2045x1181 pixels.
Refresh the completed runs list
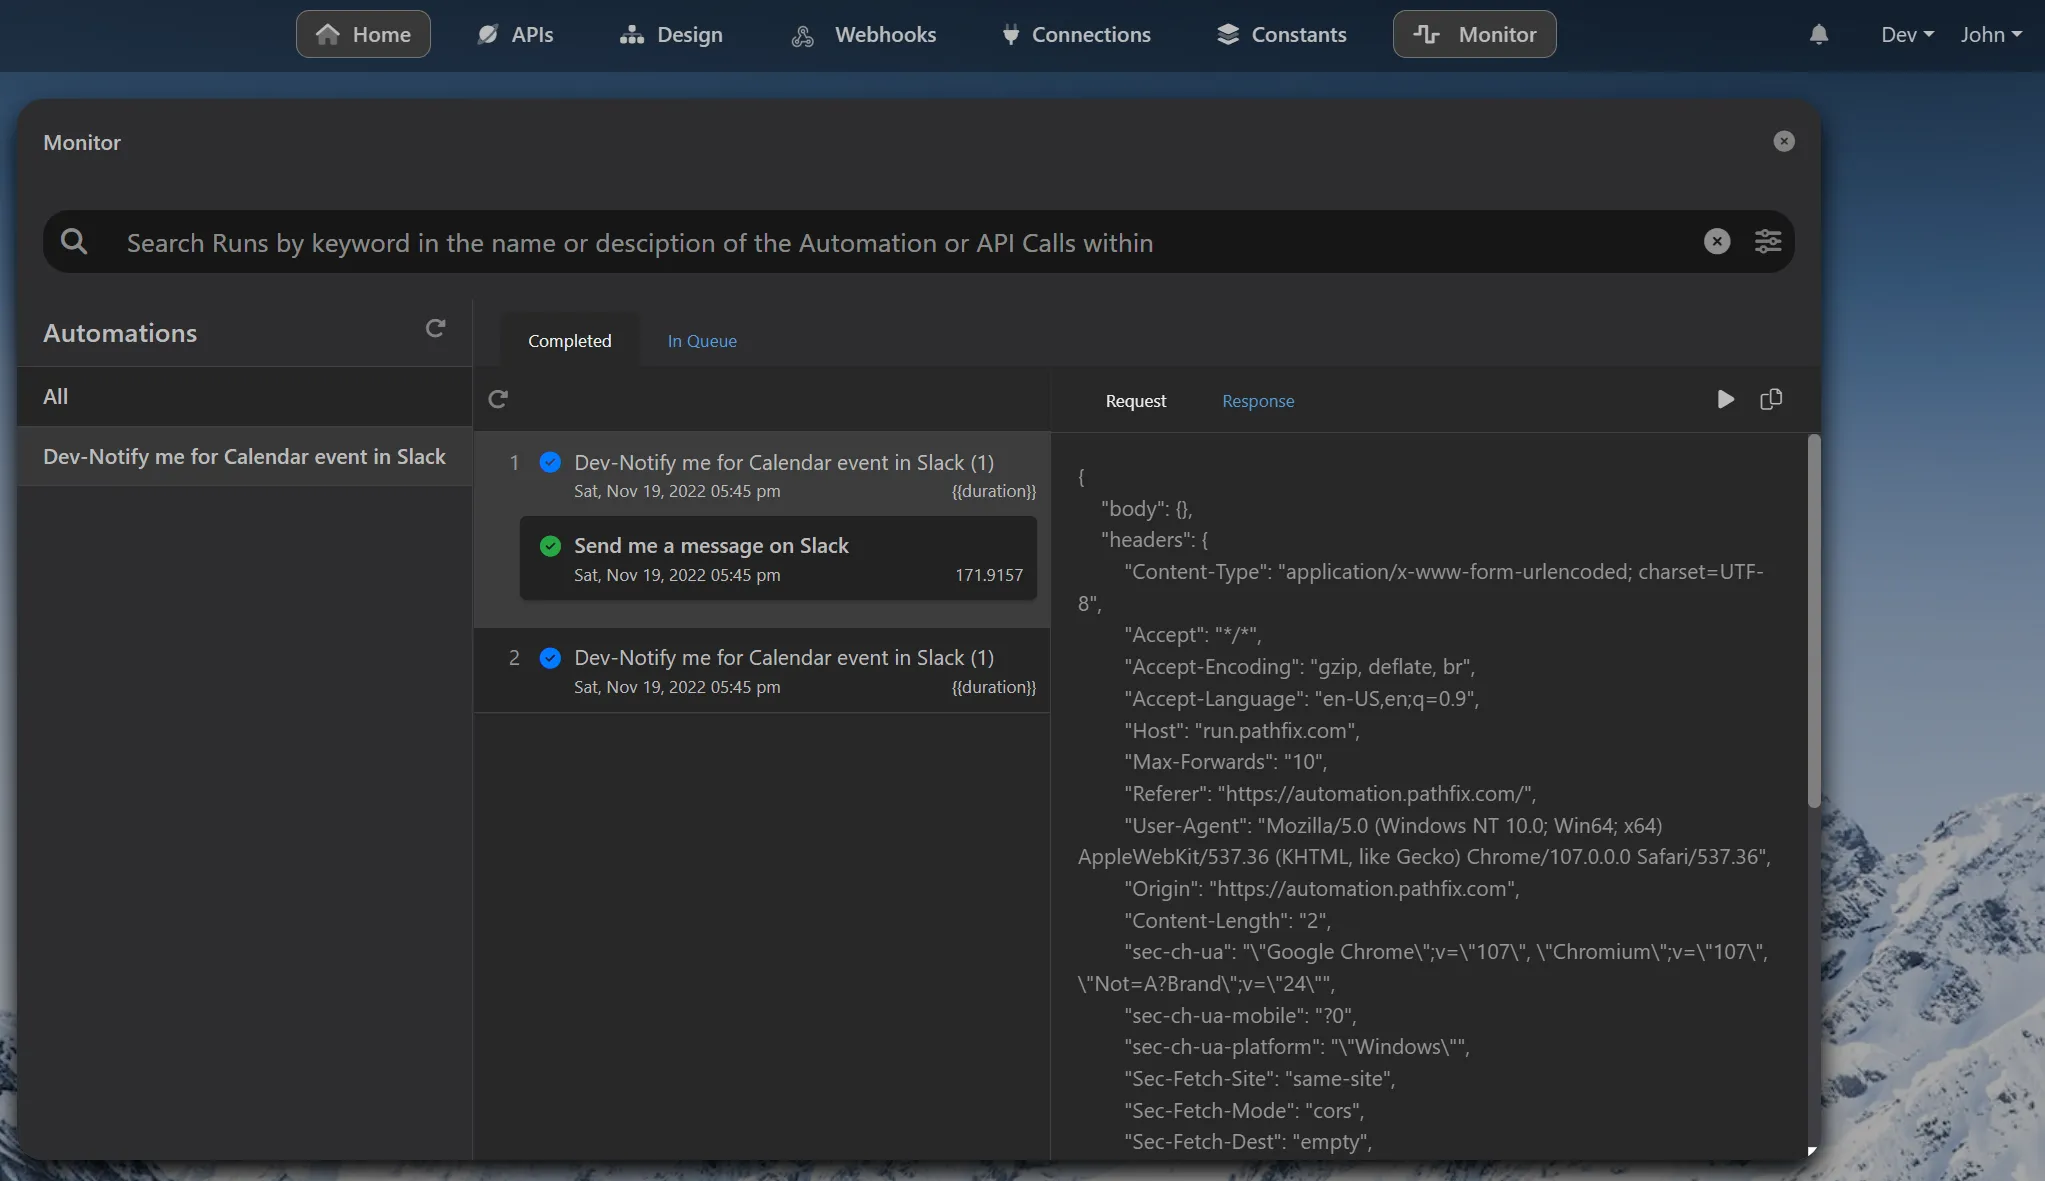498,399
